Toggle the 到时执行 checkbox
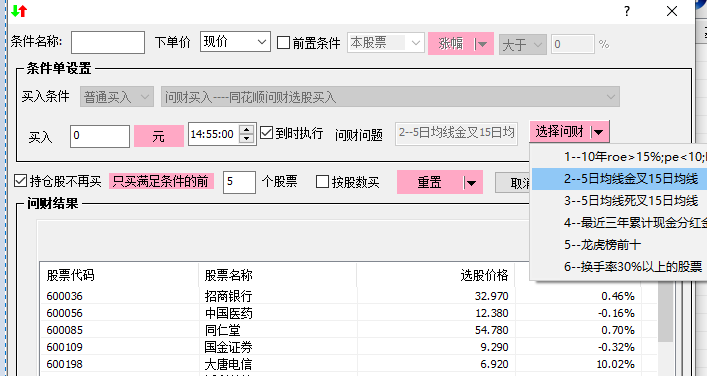The image size is (707, 376). (x=266, y=133)
